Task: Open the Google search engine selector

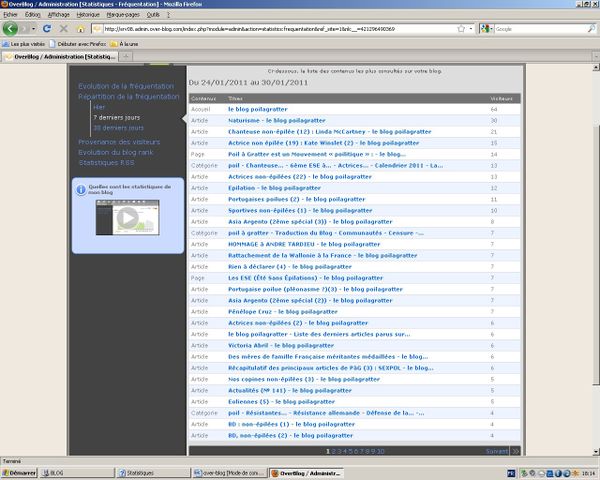Action: (487, 29)
